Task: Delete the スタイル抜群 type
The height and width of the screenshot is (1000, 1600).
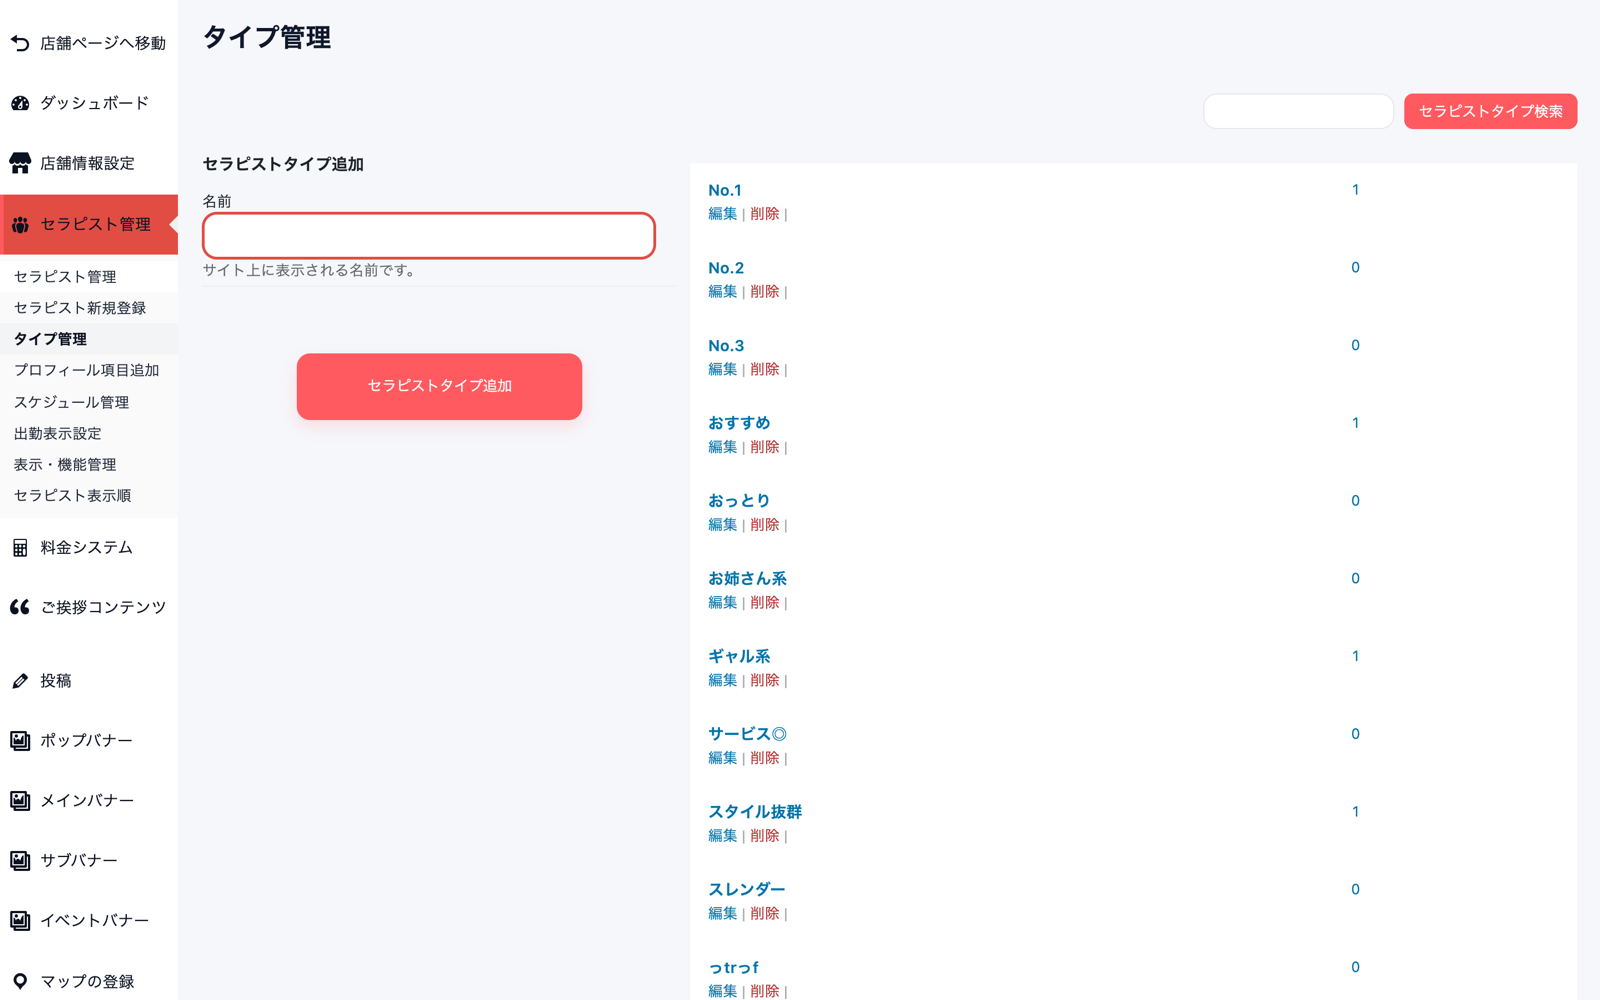Action: tap(764, 836)
